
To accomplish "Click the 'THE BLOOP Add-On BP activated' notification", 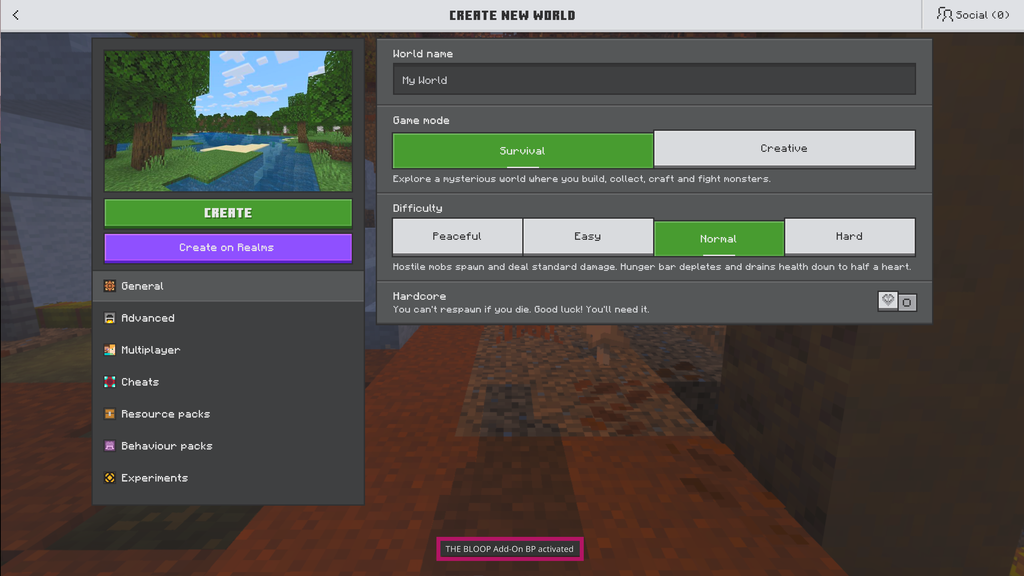I will point(509,549).
